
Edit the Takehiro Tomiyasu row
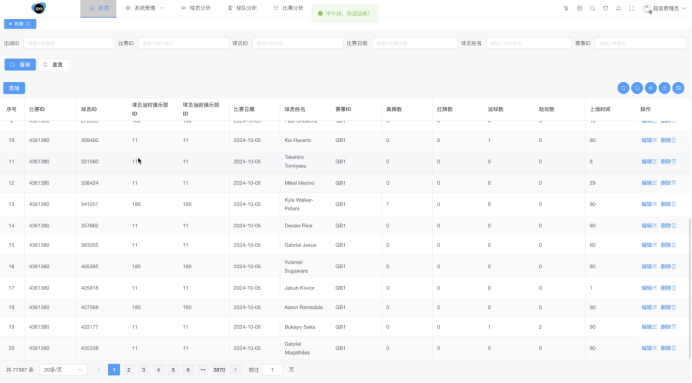click(649, 161)
